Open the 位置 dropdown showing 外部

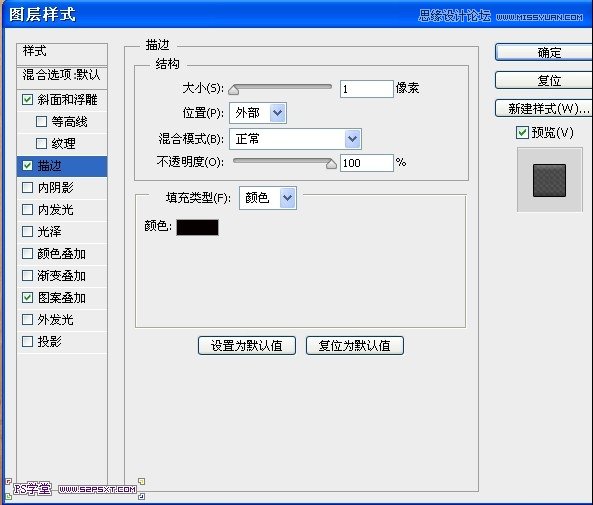click(x=258, y=113)
